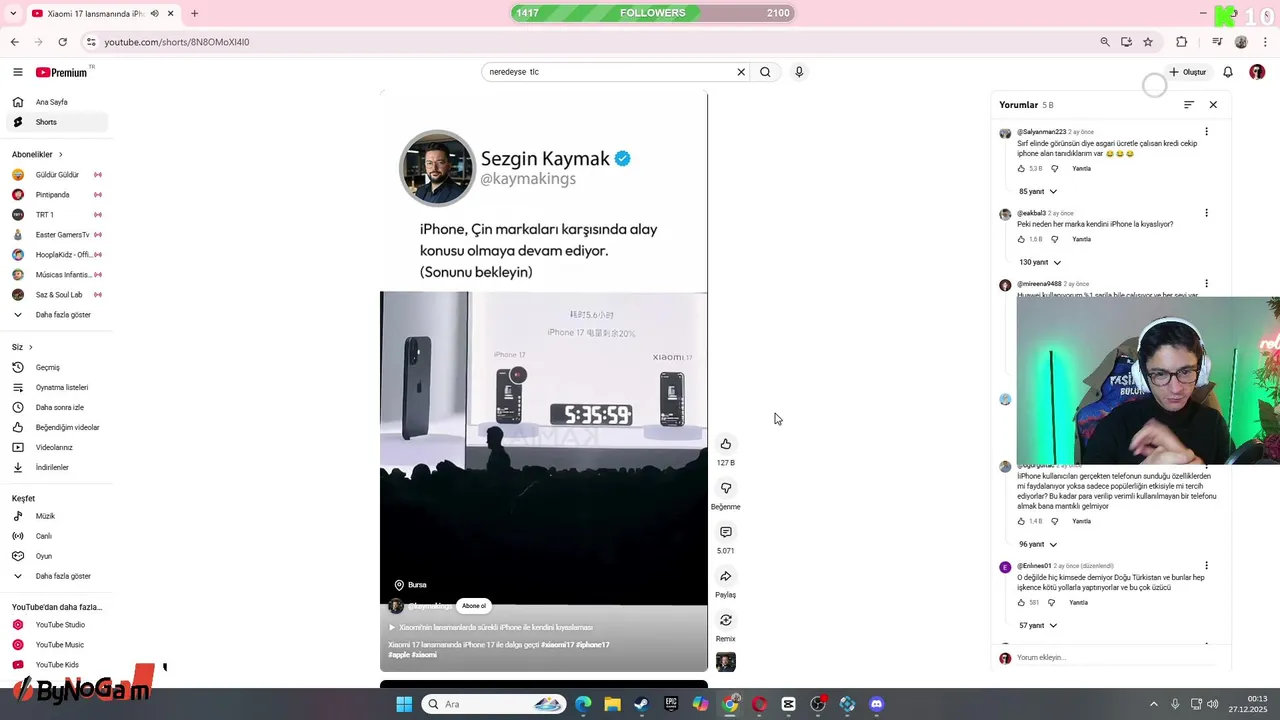The height and width of the screenshot is (720, 1280).
Task: Click the browser address bar URL
Action: coord(177,42)
